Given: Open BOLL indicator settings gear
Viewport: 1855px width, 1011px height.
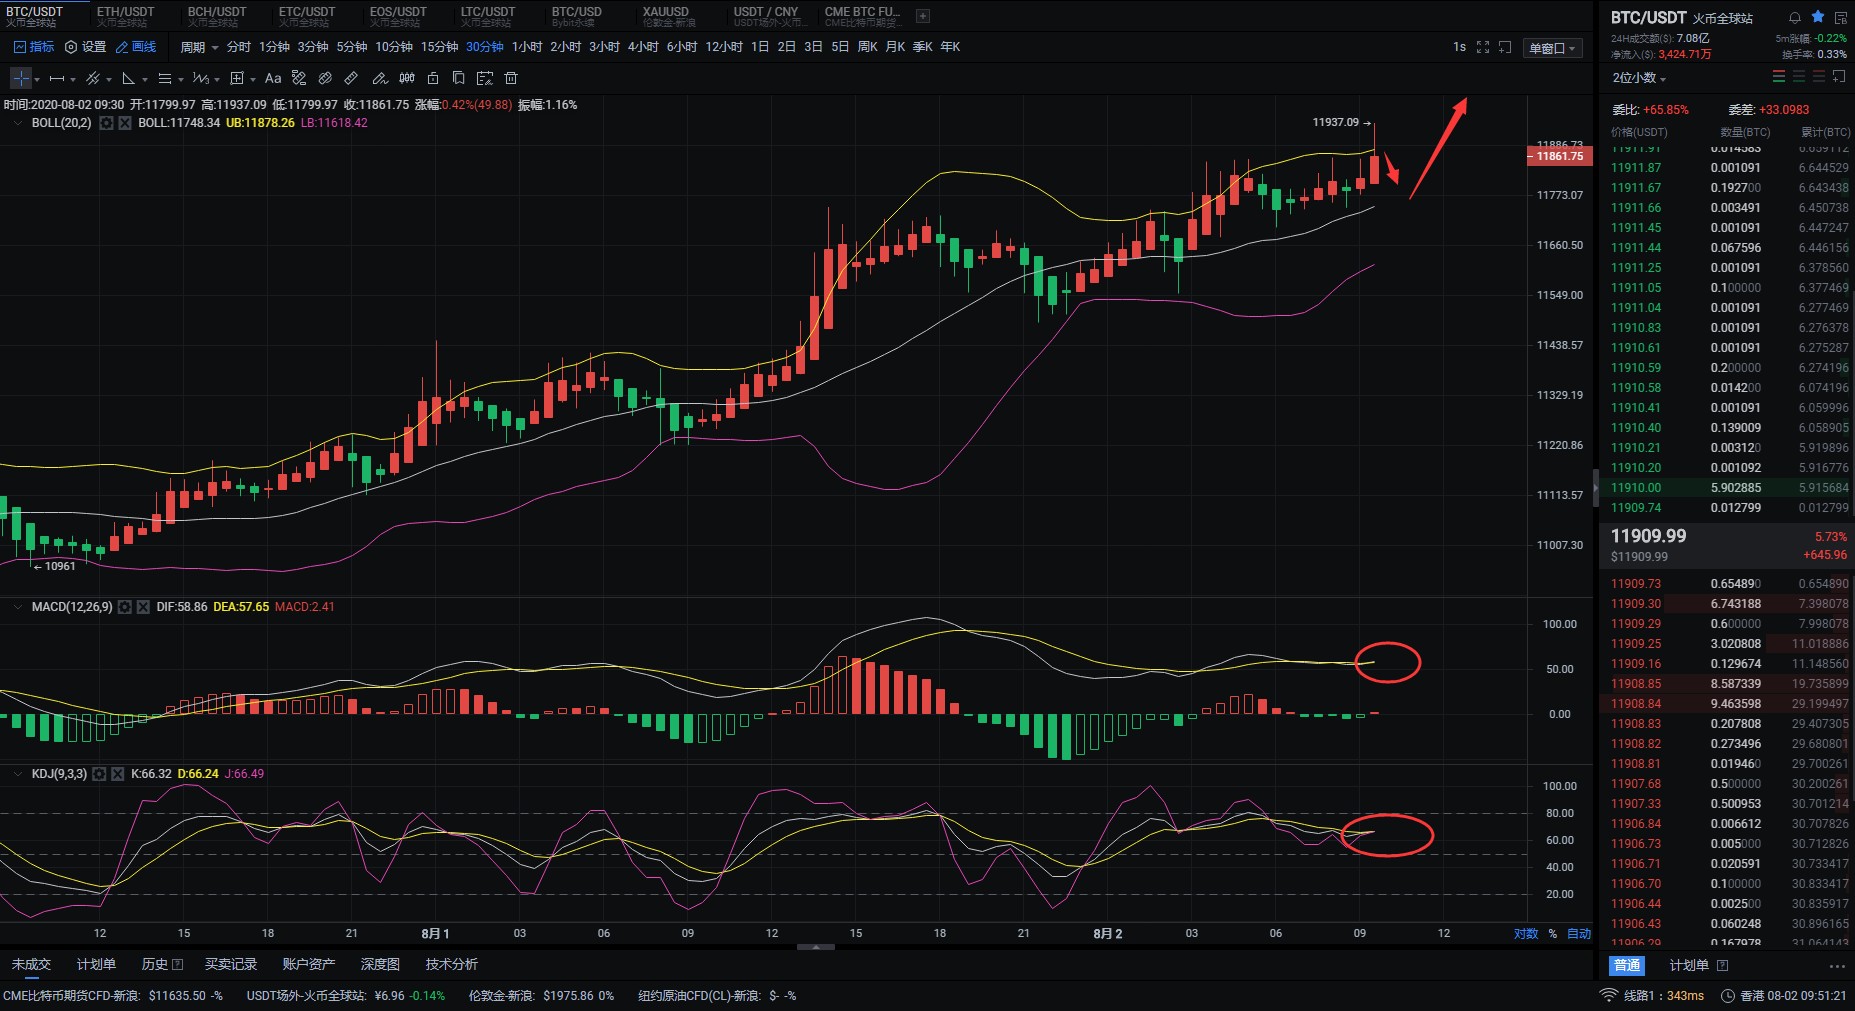Looking at the screenshot, I should [106, 123].
